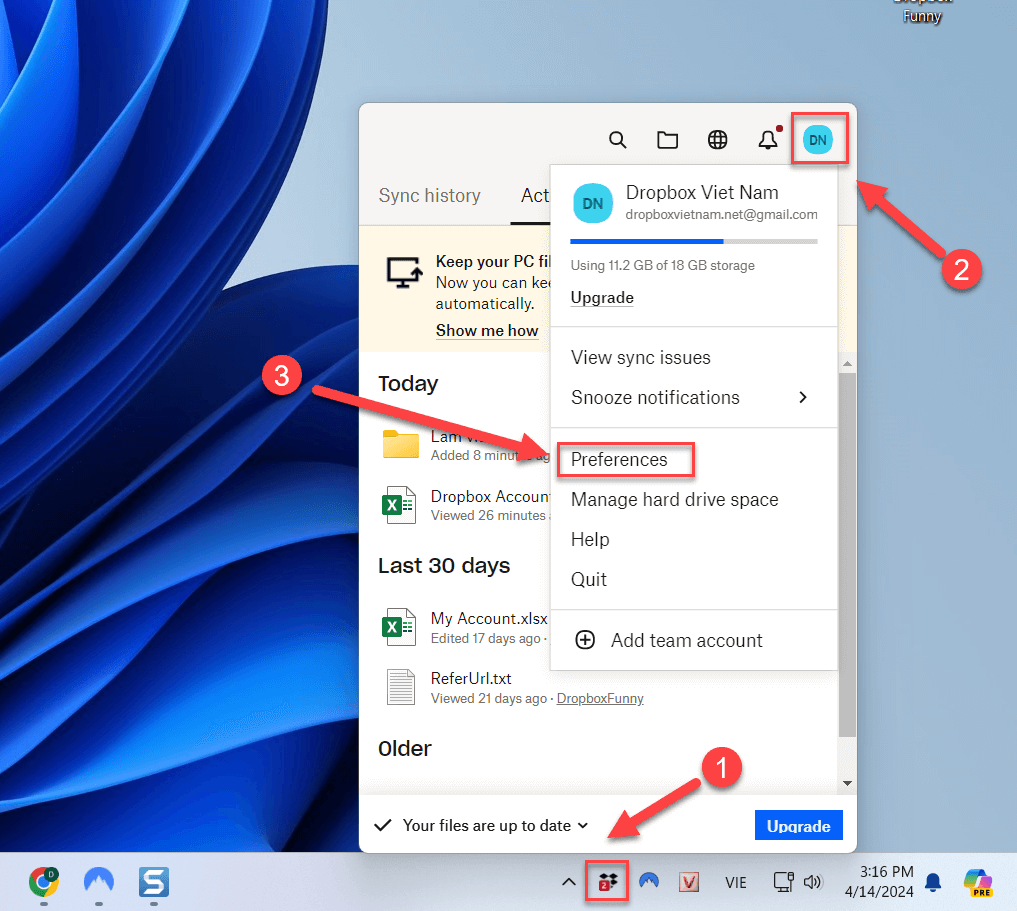Switch to Sync history tab
1017x911 pixels.
[x=429, y=195]
